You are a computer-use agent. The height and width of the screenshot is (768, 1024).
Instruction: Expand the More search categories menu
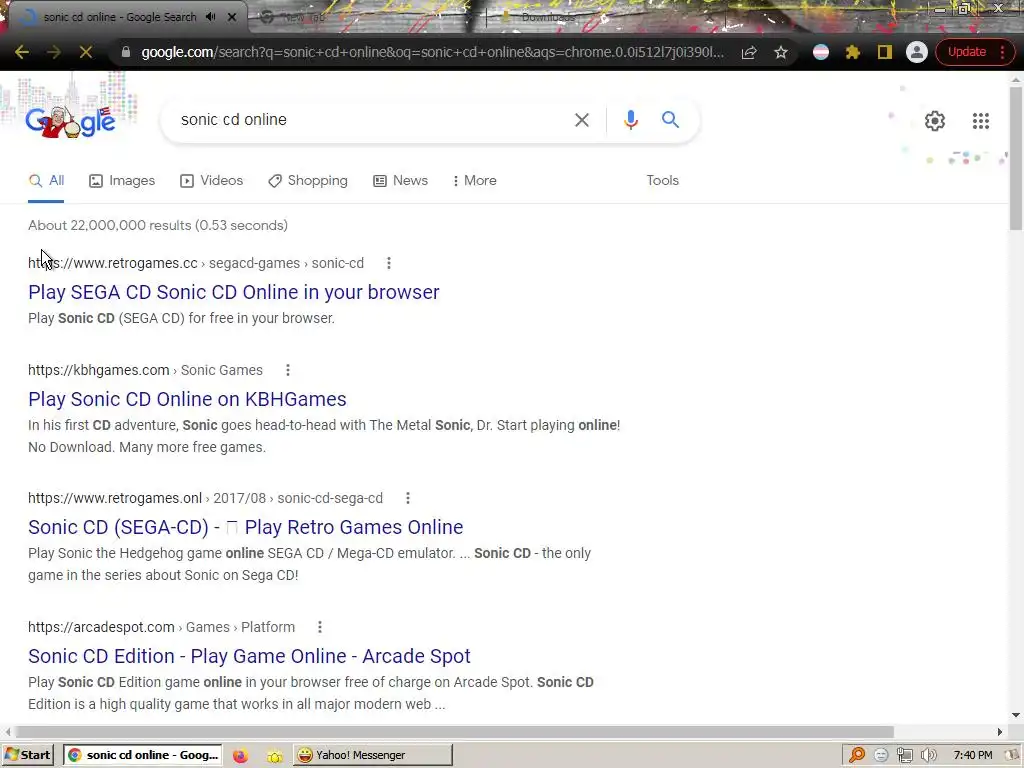(474, 181)
